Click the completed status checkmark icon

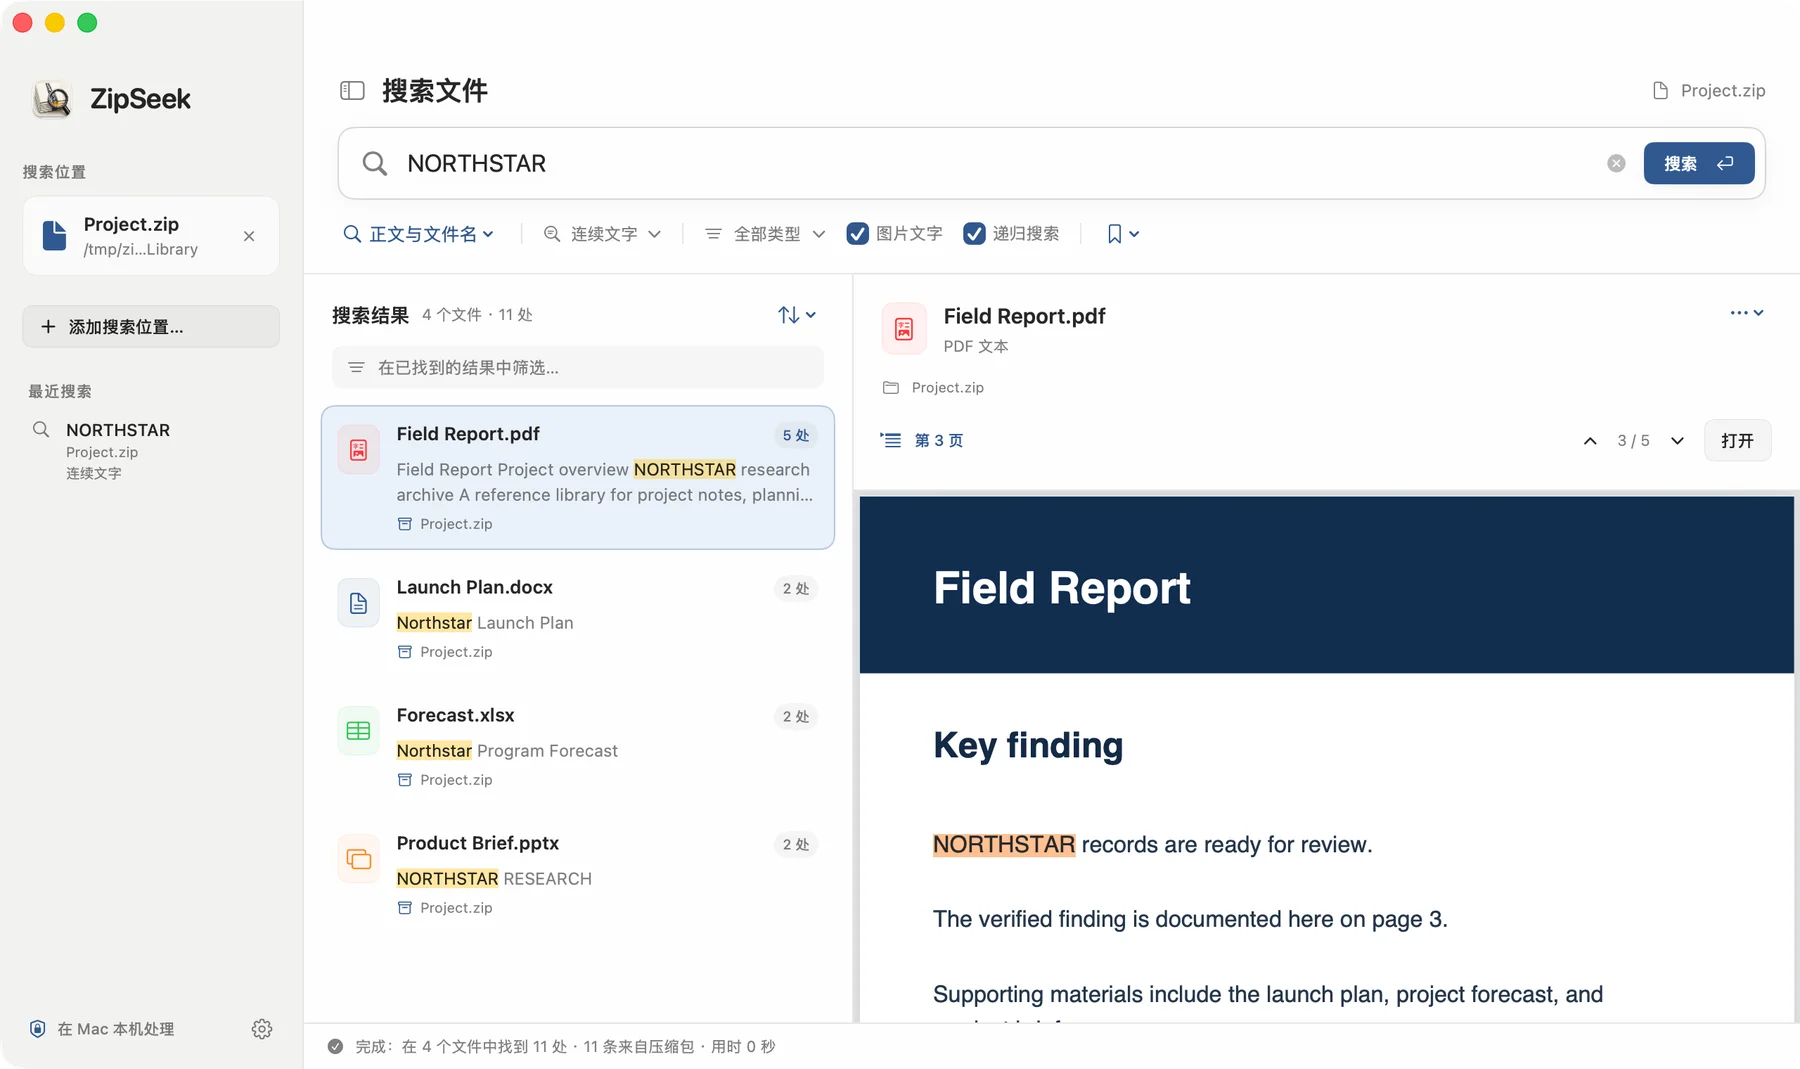tap(336, 1047)
